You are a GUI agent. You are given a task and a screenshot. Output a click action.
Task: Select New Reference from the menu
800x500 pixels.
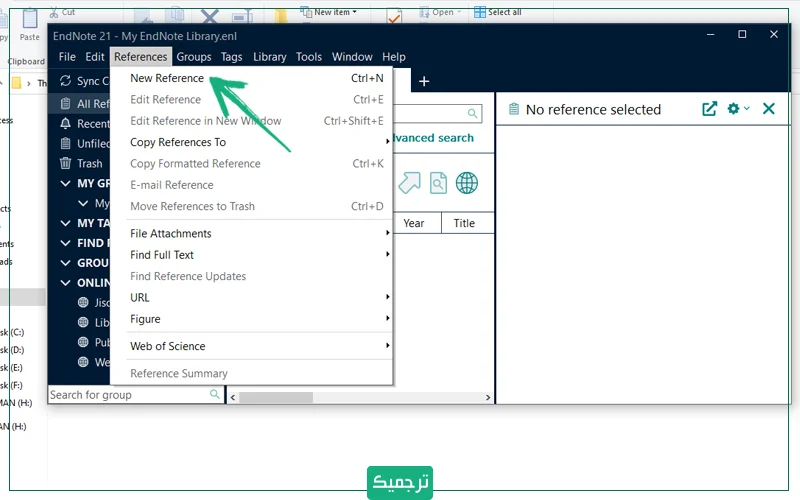167,78
